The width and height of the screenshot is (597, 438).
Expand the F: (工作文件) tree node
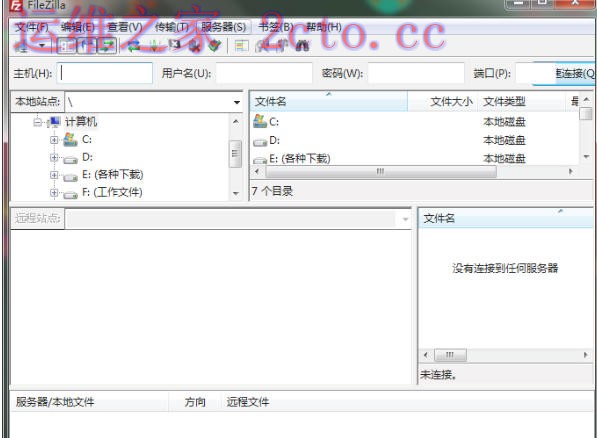coord(54,193)
